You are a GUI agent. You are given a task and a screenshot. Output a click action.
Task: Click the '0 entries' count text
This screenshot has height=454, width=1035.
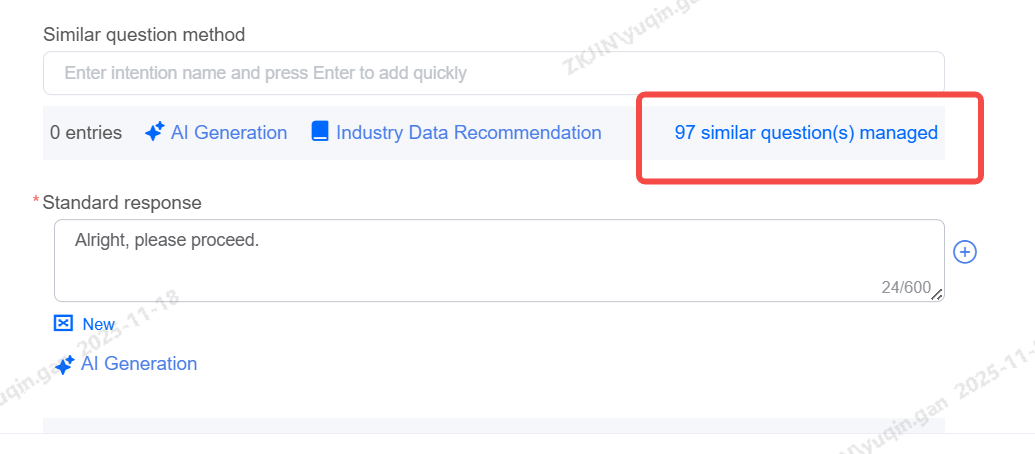pyautogui.click(x=86, y=132)
